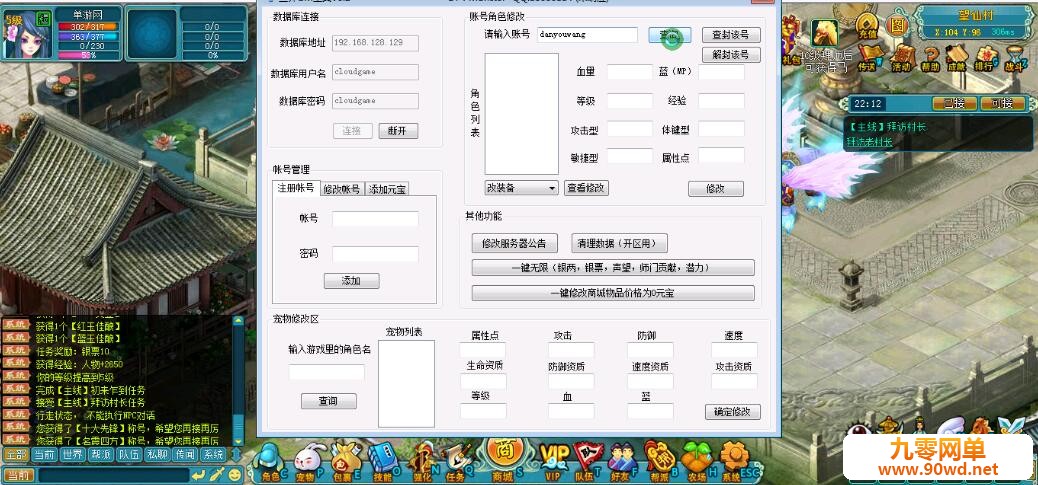
Task: Expand the 改装备 dropdown
Action: pos(522,188)
